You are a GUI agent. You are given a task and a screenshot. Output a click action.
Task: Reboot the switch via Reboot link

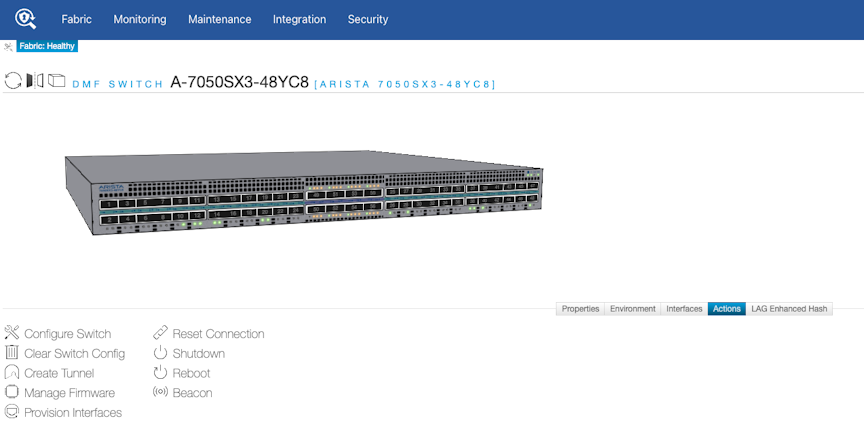click(191, 373)
